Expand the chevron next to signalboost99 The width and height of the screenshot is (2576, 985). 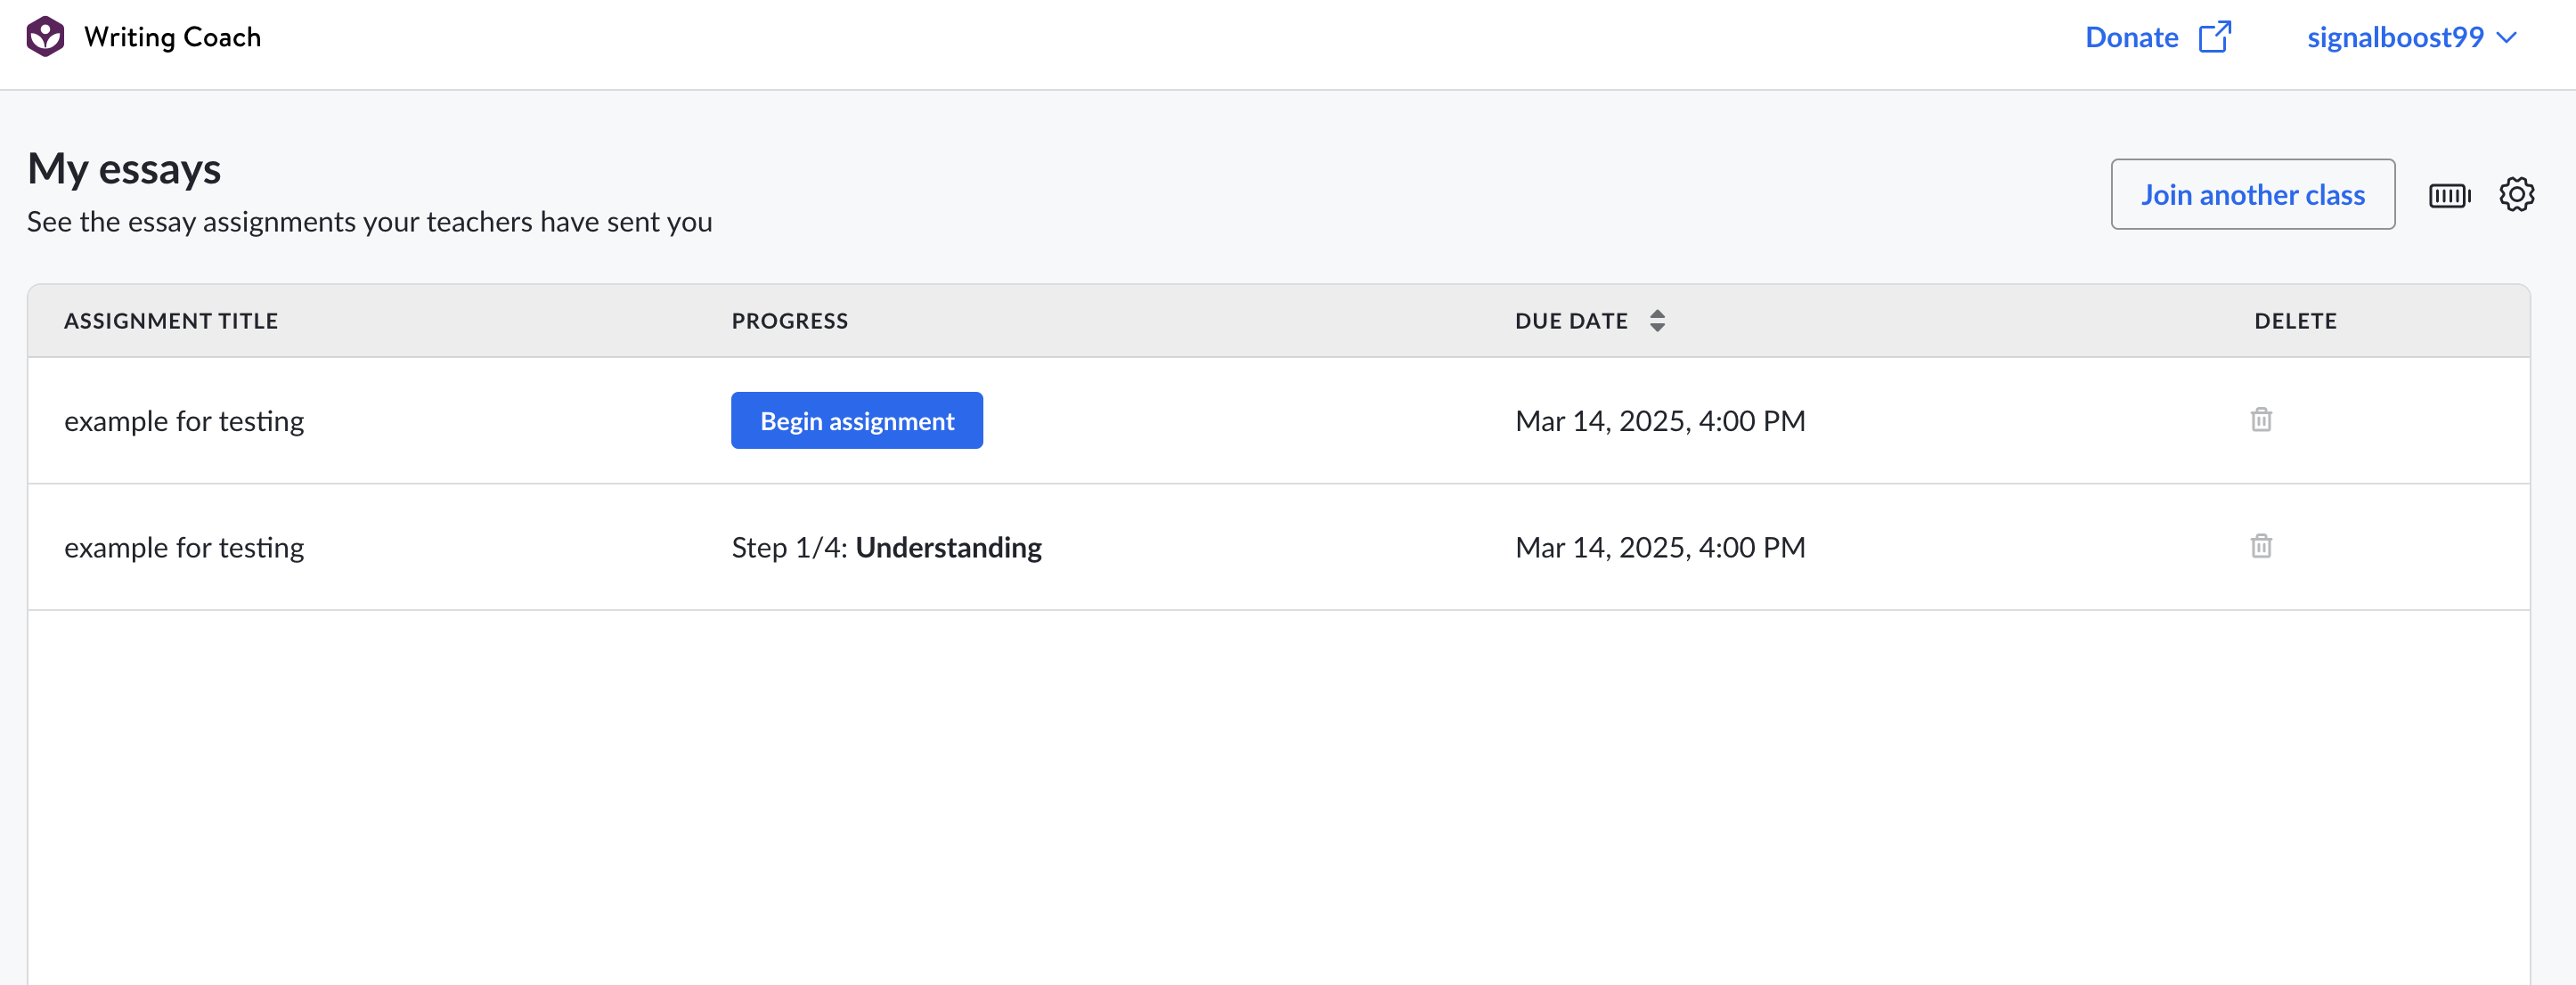(2506, 38)
